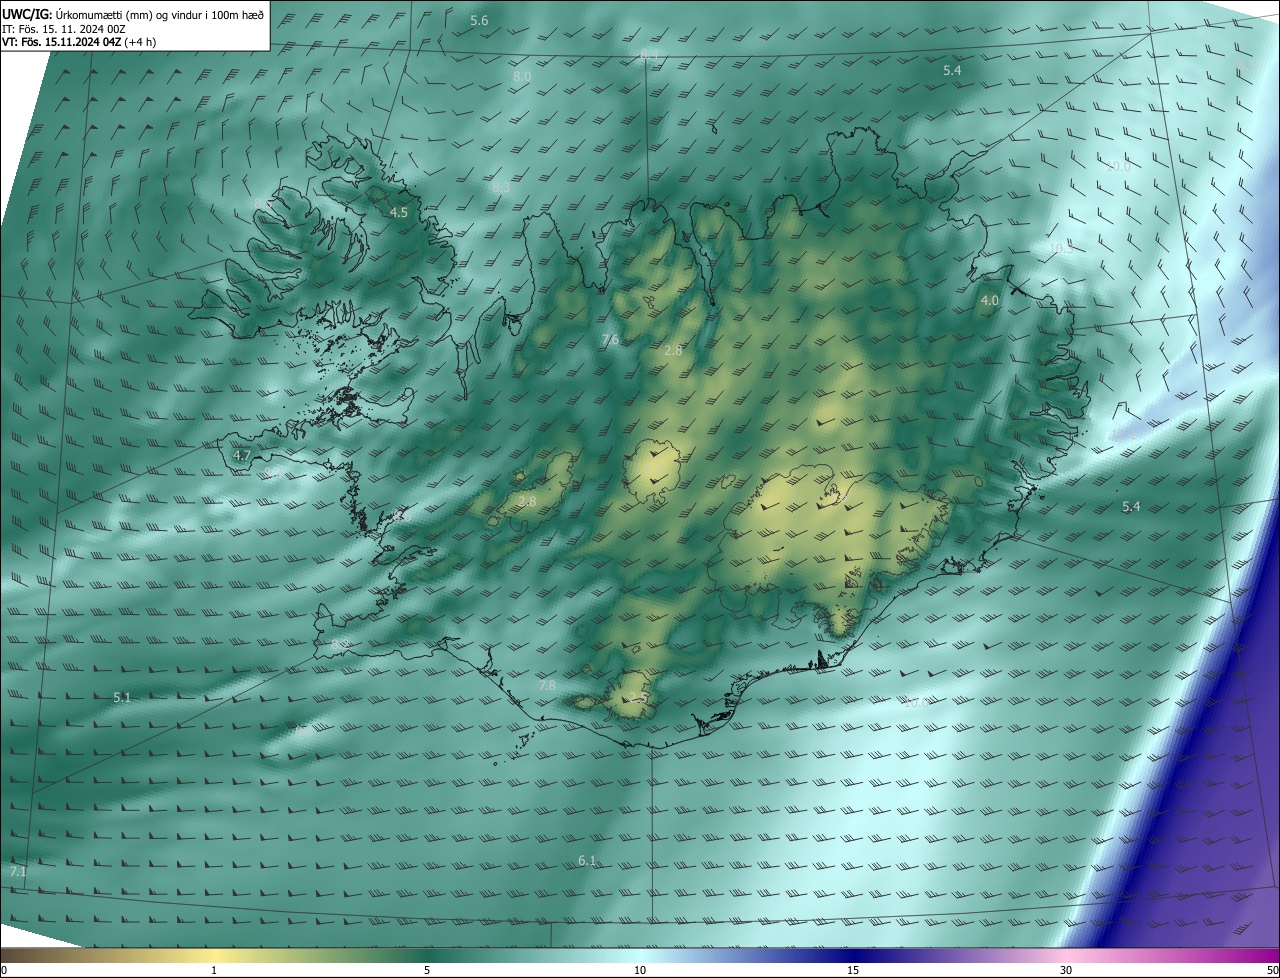Click the 4.5 value label in the Westfjords
Screen dimensions: 1280x978
point(399,212)
